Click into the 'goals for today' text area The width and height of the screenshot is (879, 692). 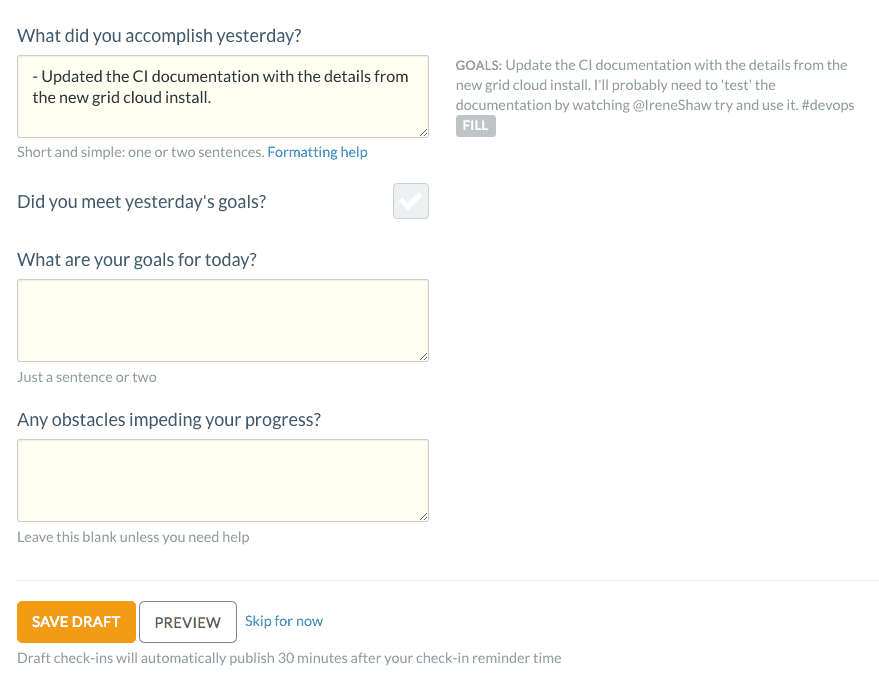coord(222,317)
